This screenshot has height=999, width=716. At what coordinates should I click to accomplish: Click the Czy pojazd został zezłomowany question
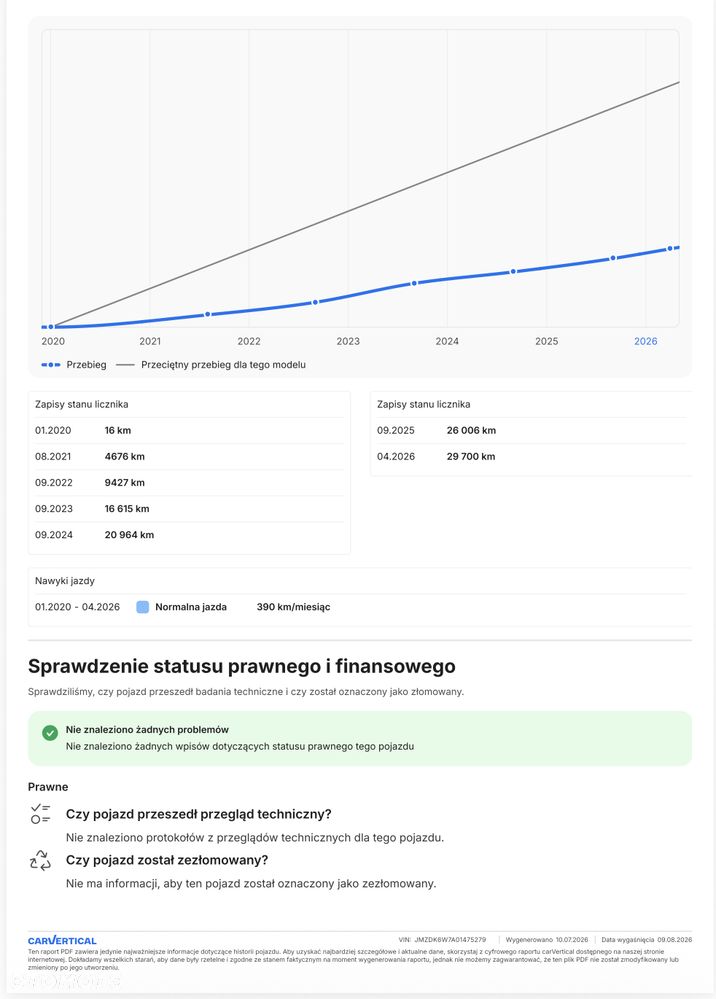167,860
